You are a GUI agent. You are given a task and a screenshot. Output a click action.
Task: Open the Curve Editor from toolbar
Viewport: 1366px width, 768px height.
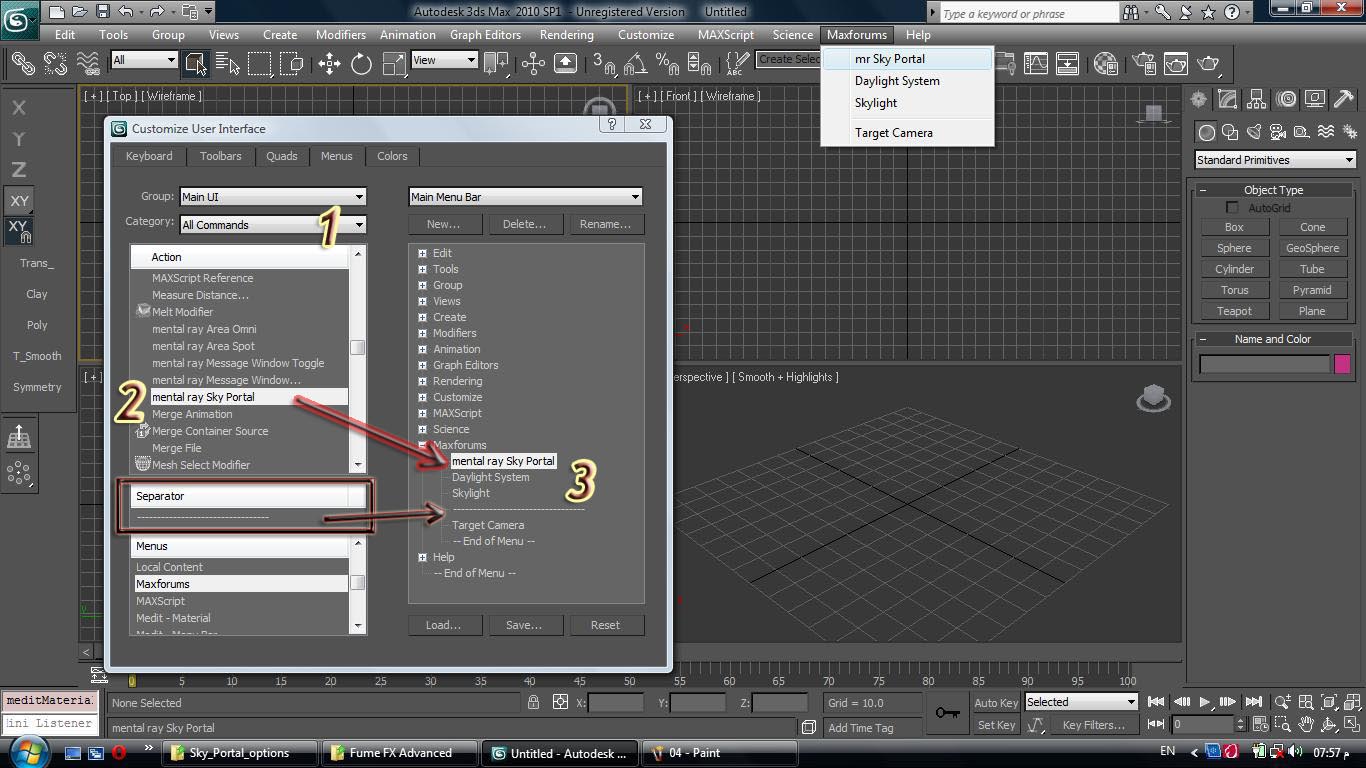[1035, 63]
